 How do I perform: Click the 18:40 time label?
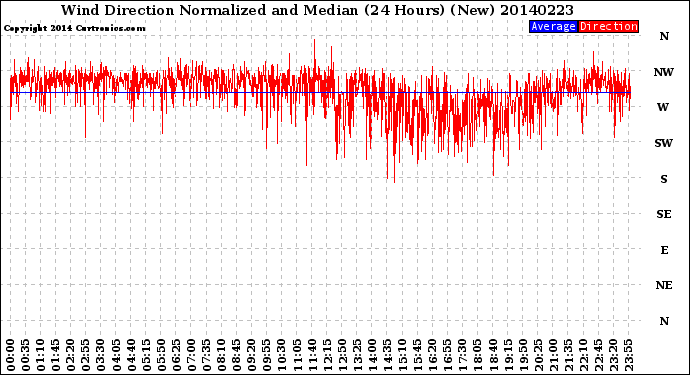[493, 355]
